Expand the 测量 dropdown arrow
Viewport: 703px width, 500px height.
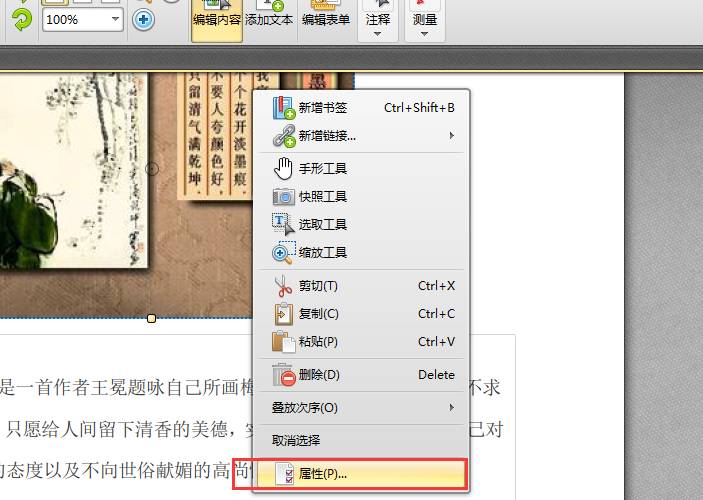tap(425, 34)
